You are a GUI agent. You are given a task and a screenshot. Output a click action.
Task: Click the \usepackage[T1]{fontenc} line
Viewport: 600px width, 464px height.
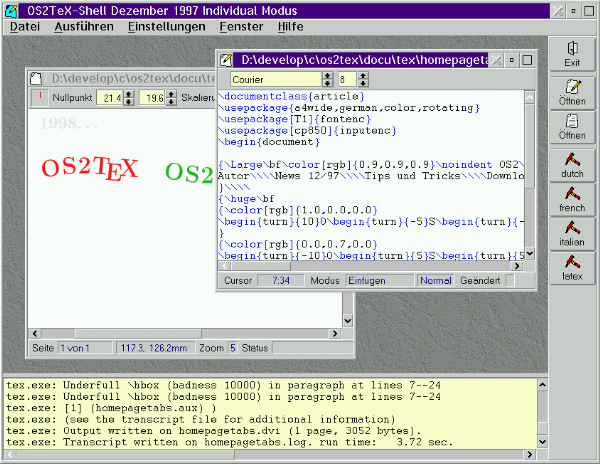295,119
